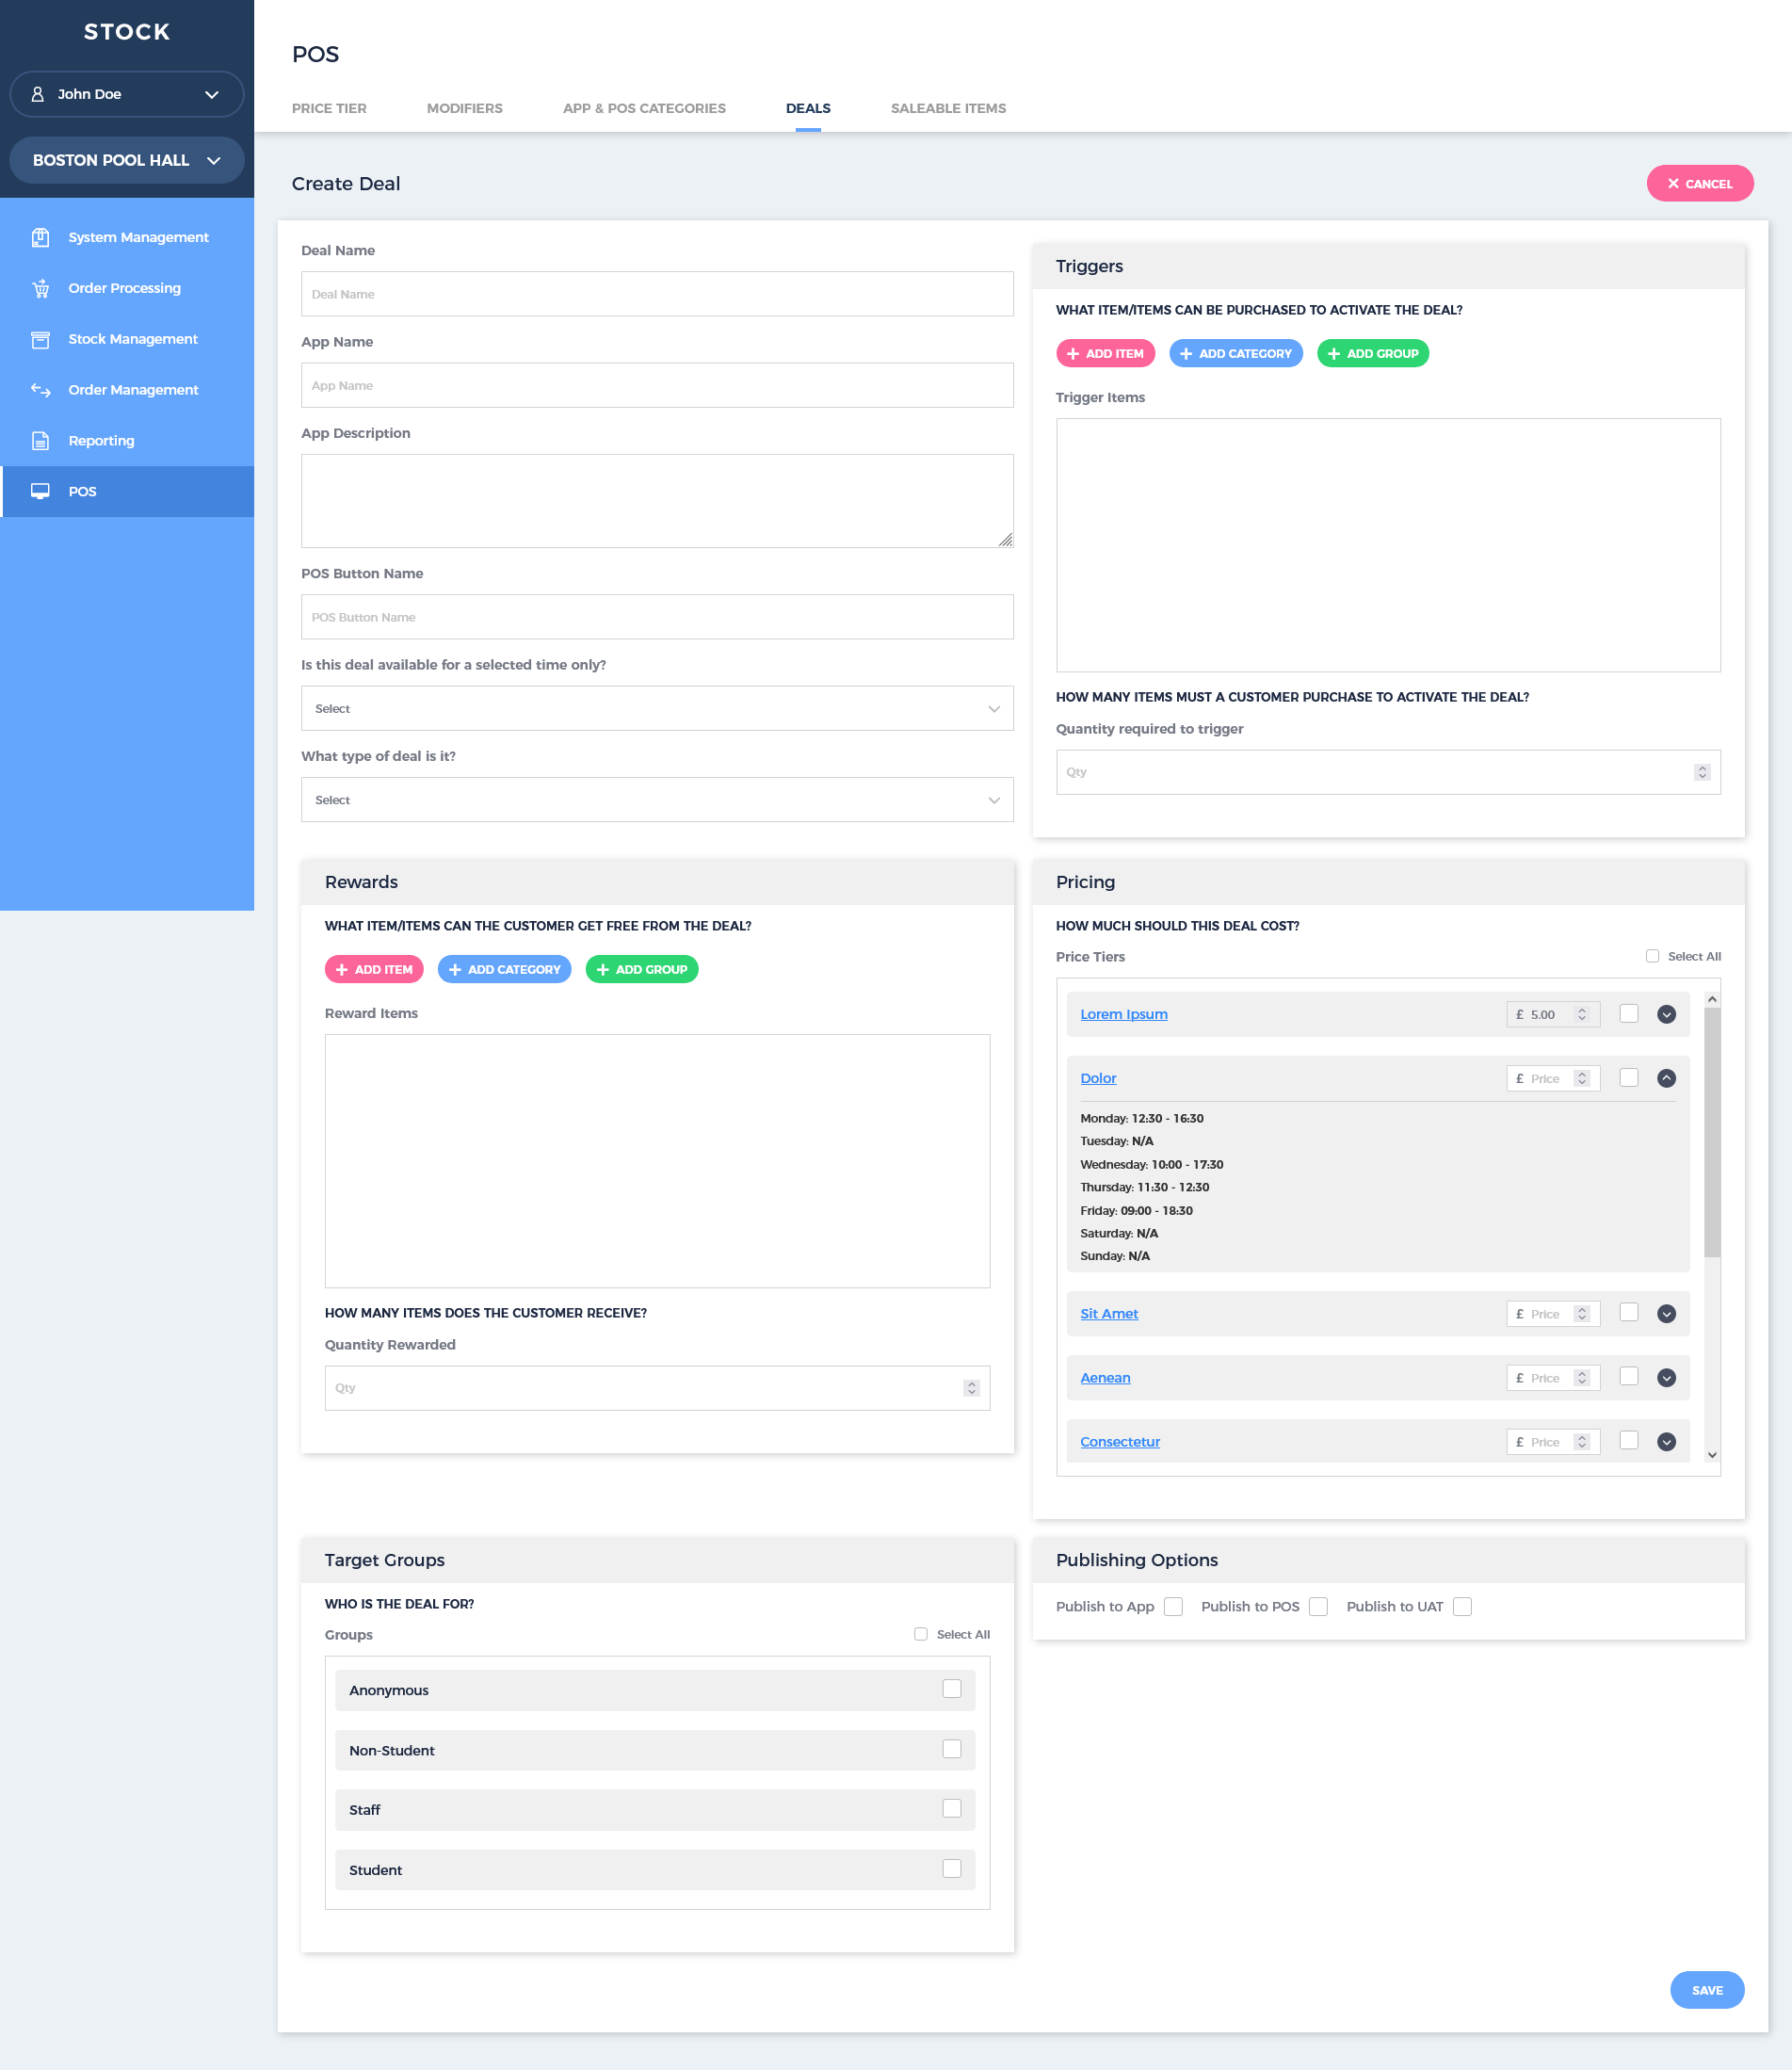Collapse the Dolor price tier details
Viewport: 1792px width, 2070px height.
tap(1666, 1078)
